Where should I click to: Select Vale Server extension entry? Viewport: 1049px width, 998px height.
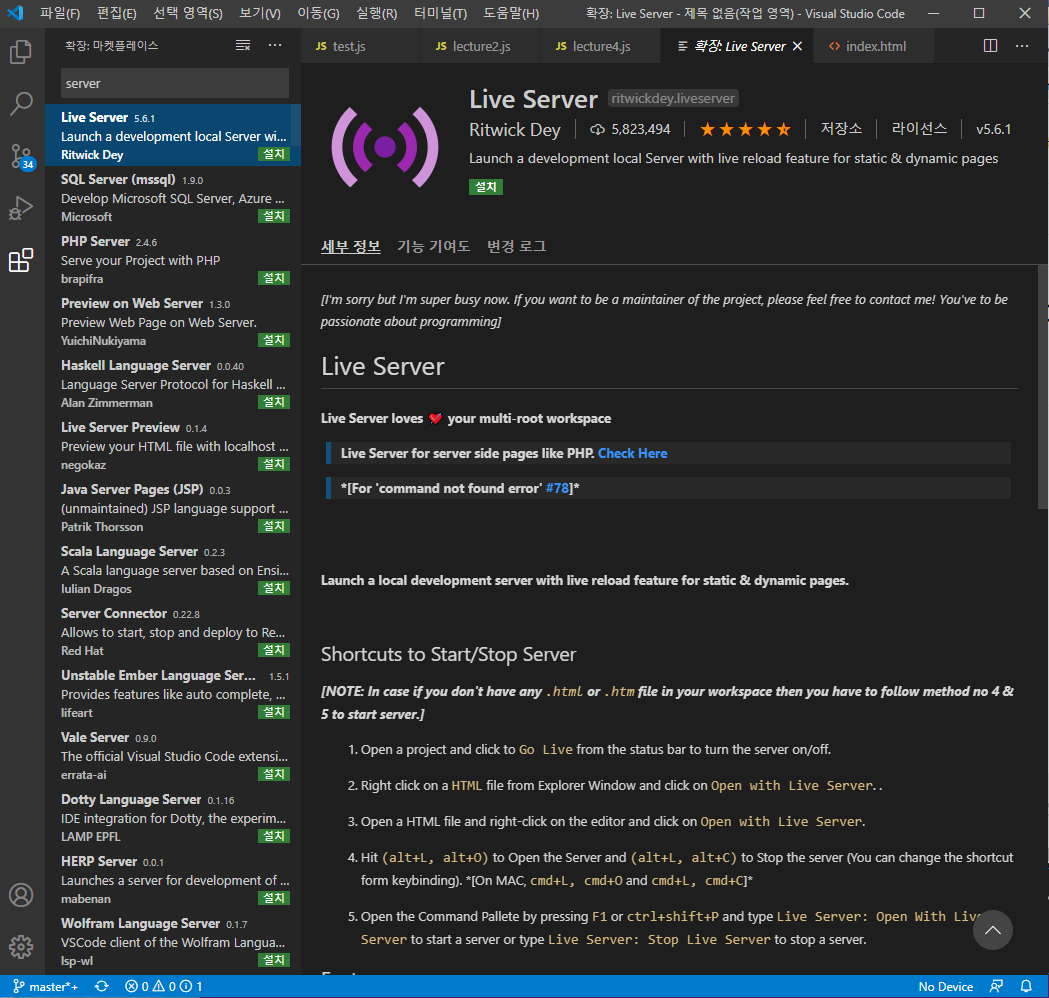tap(173, 756)
